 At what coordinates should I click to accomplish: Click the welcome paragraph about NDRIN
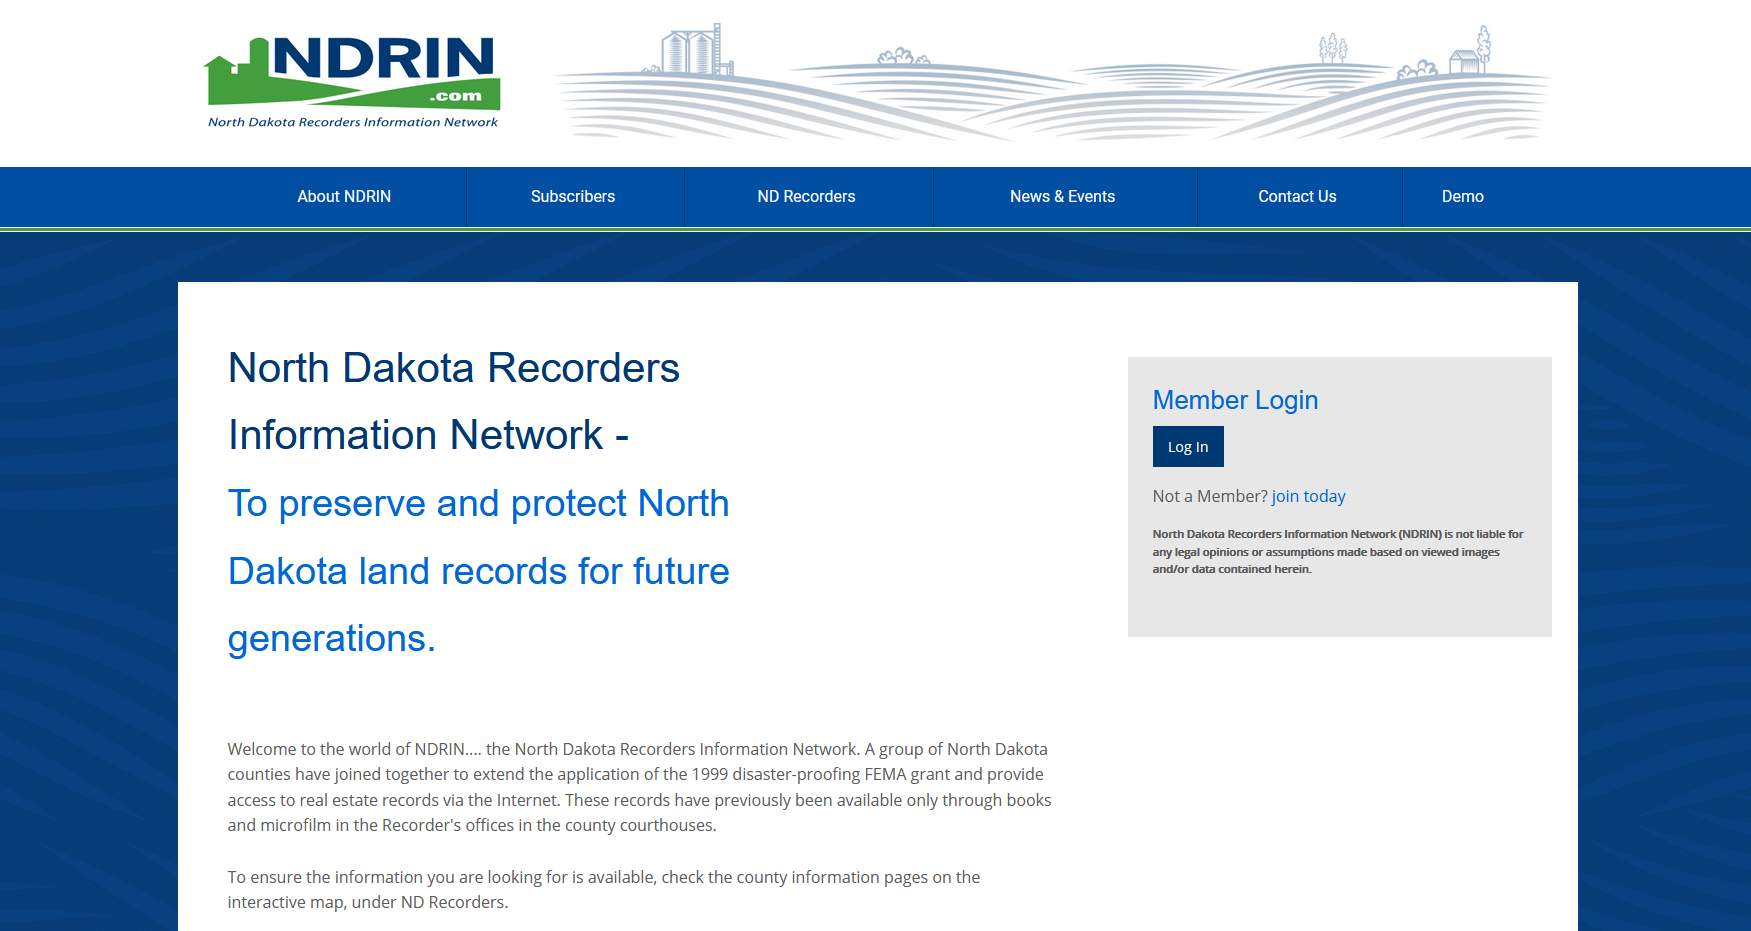[x=637, y=786]
